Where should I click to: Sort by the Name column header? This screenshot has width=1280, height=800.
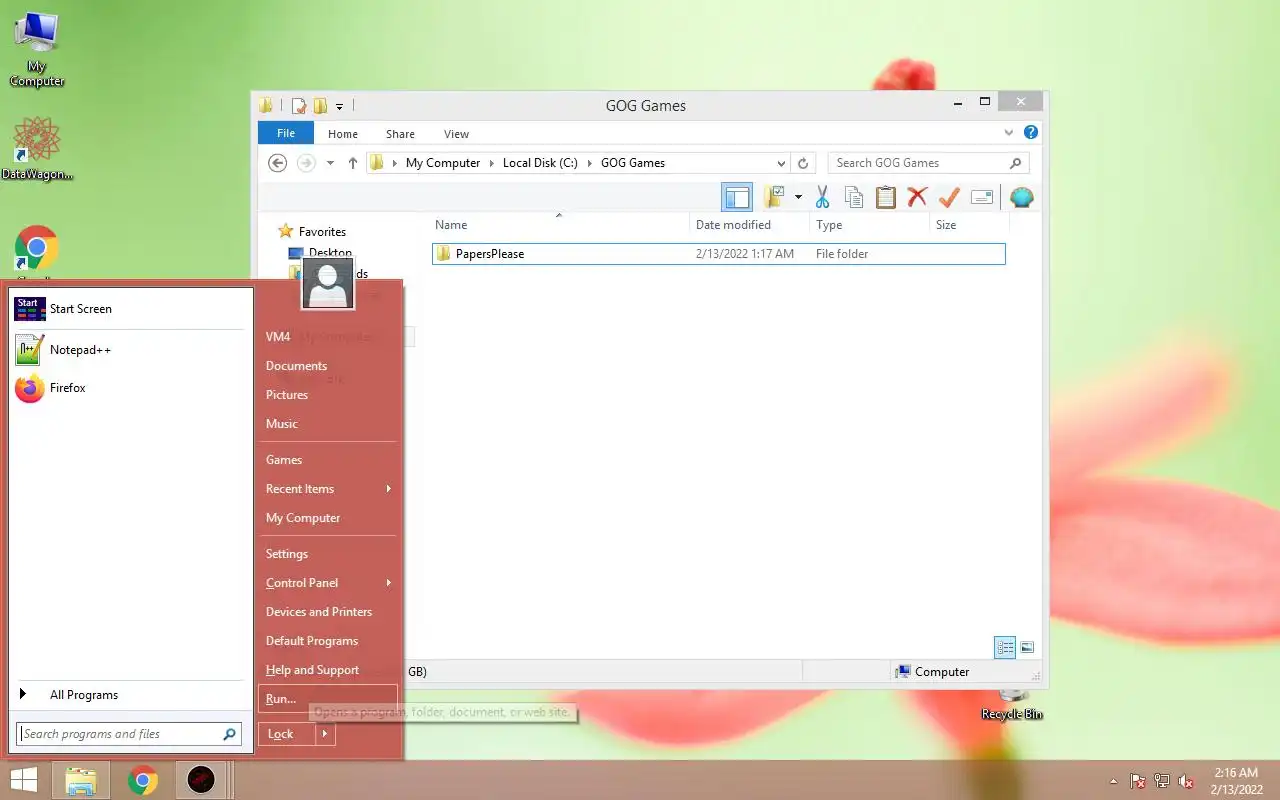coord(560,225)
